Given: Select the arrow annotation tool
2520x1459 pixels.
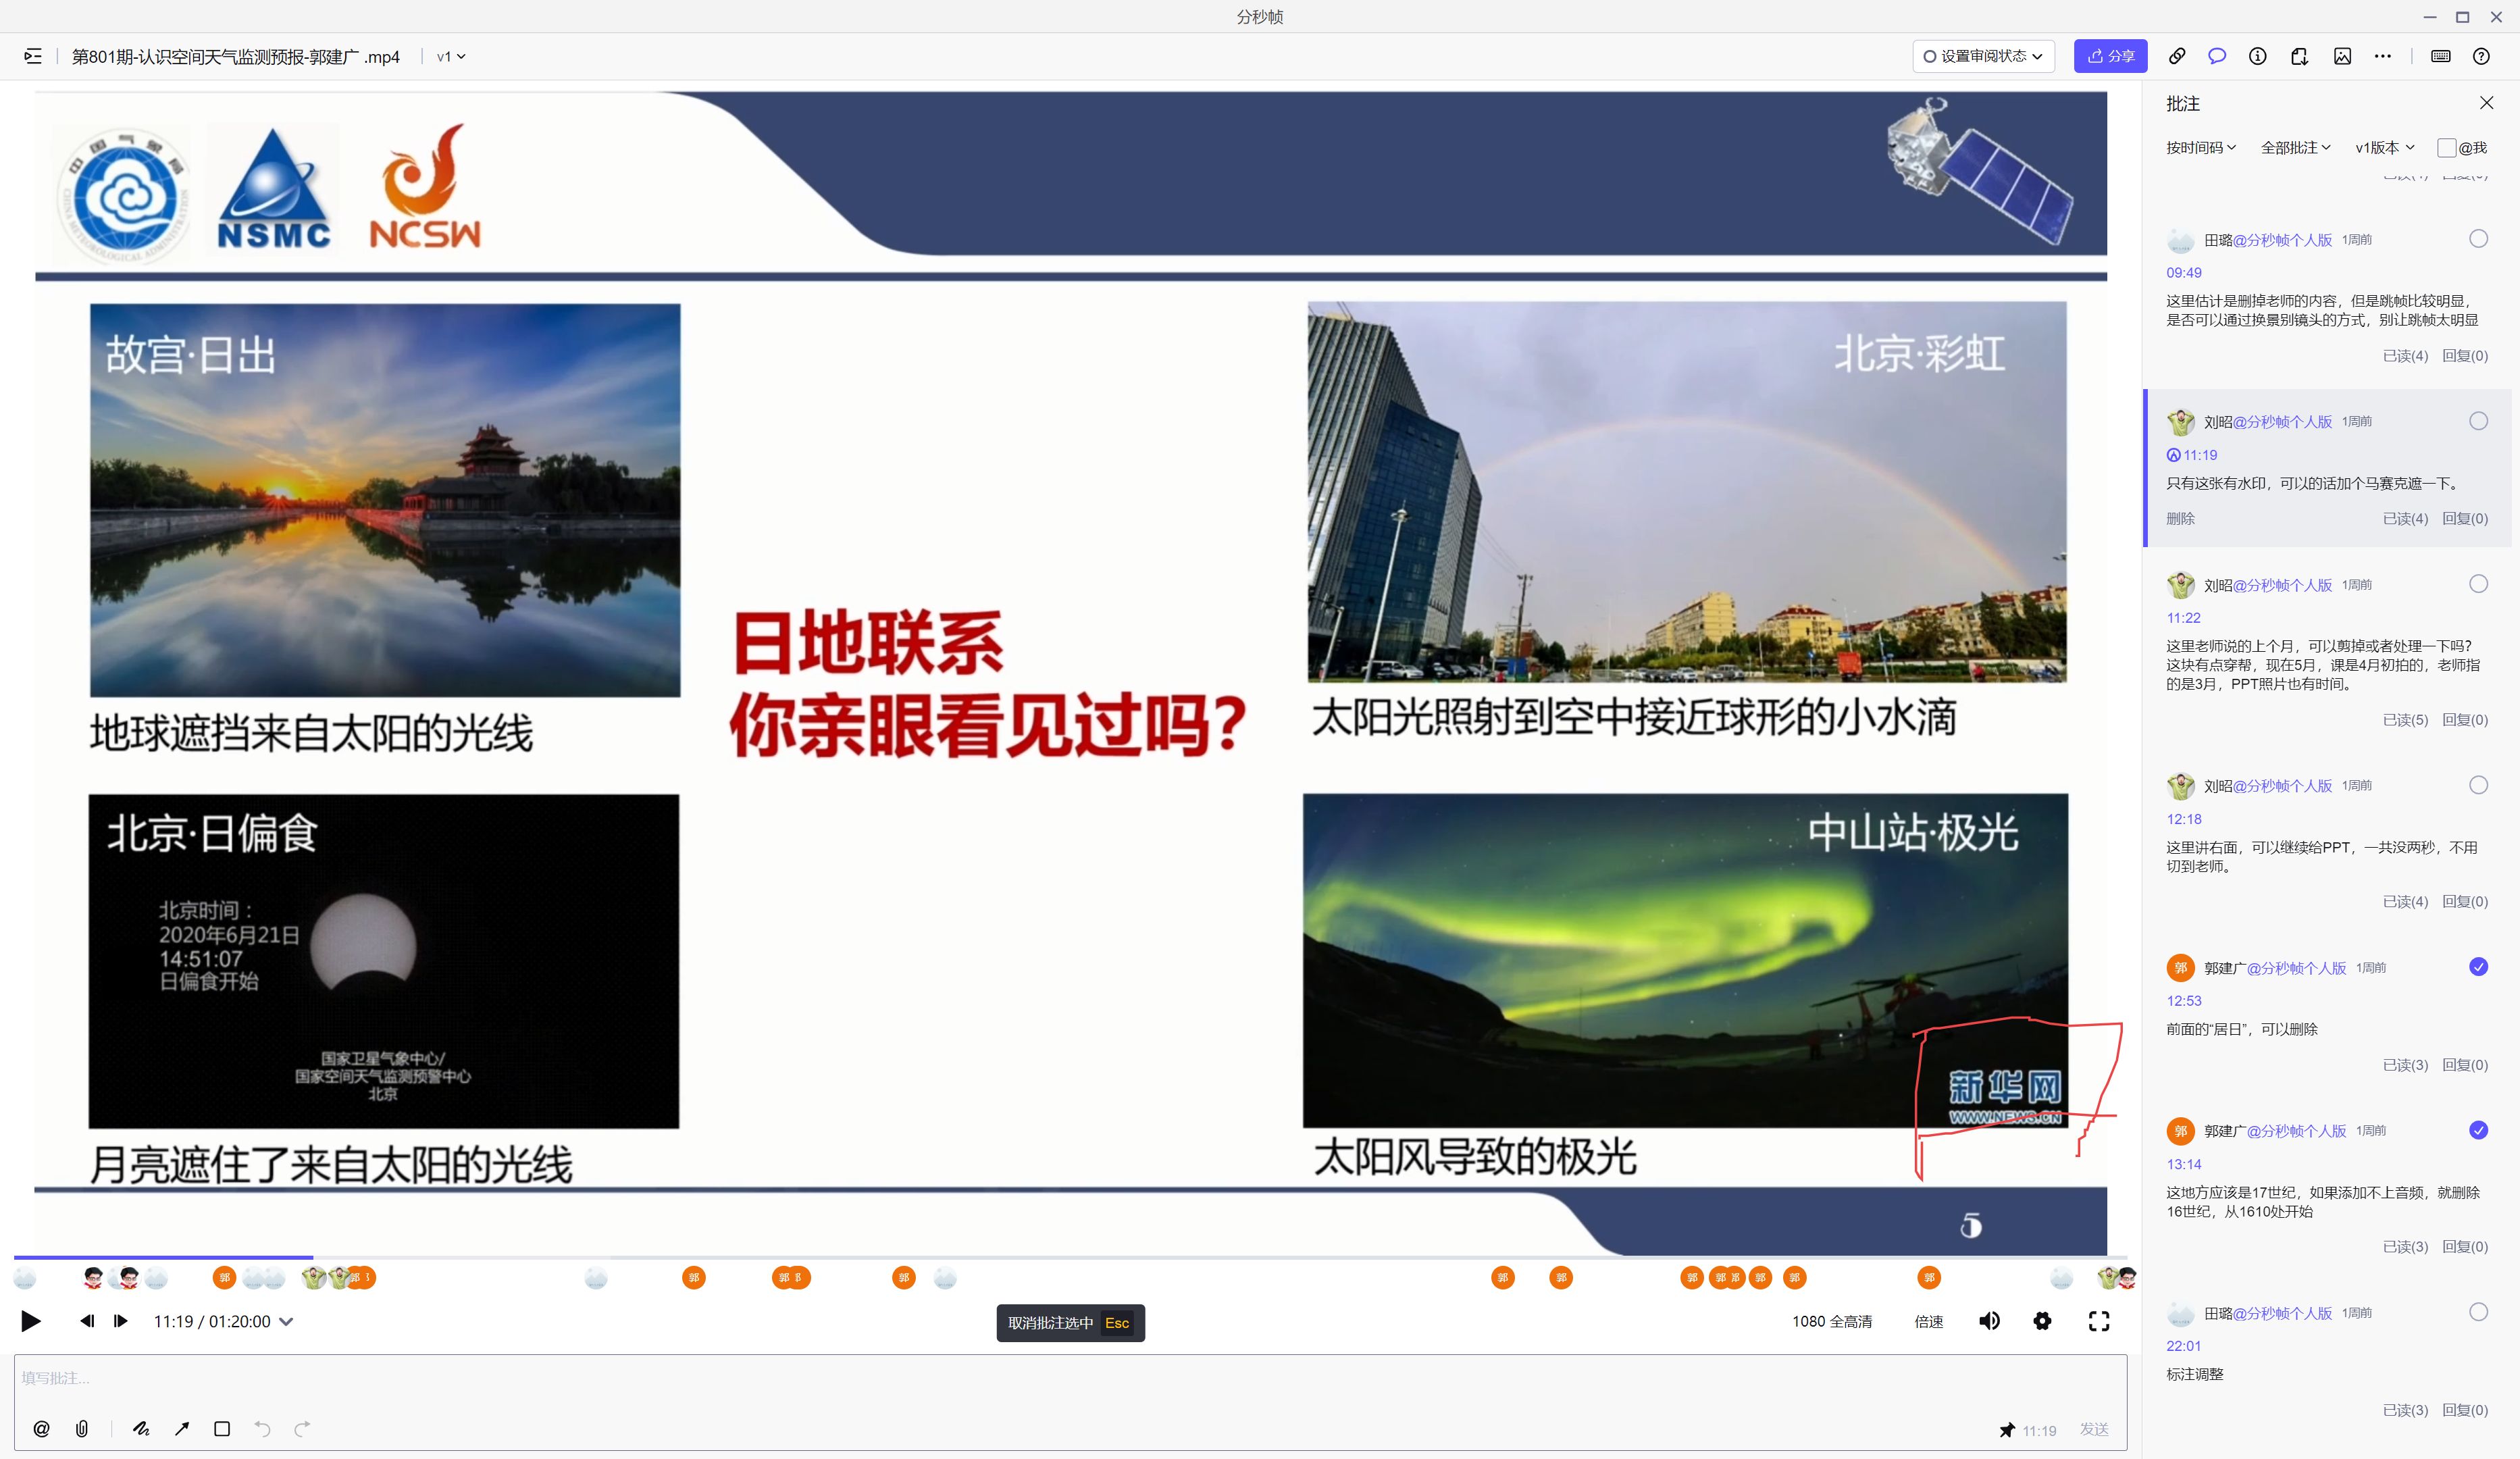Looking at the screenshot, I should point(182,1429).
